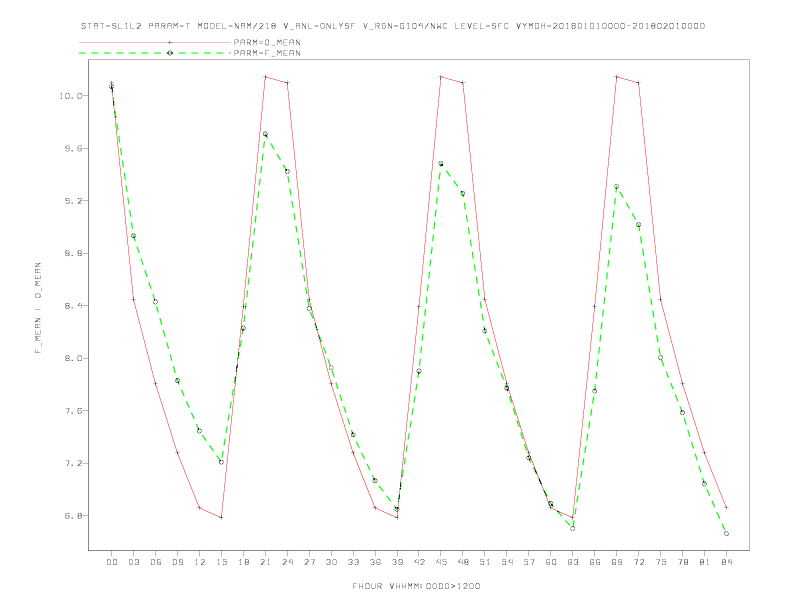The image size is (792, 612).
Task: Click the y-axis tick label 8.8
Action: pyautogui.click(x=74, y=253)
